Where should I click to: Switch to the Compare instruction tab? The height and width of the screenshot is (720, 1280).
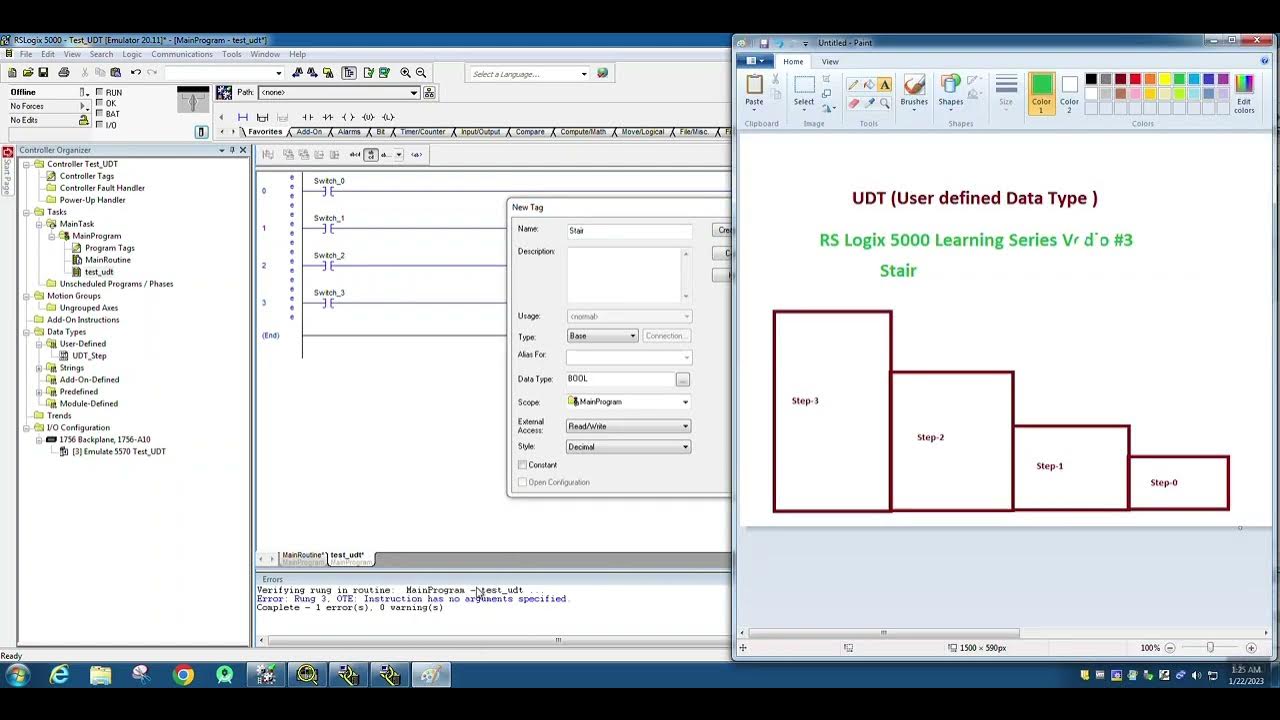click(530, 132)
